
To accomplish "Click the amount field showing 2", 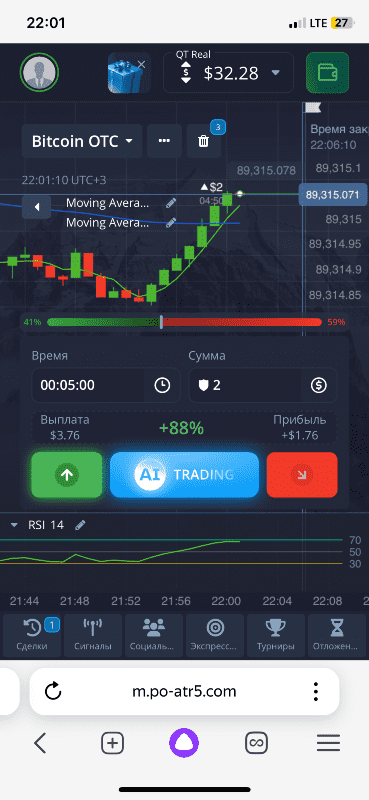I will coord(263,385).
